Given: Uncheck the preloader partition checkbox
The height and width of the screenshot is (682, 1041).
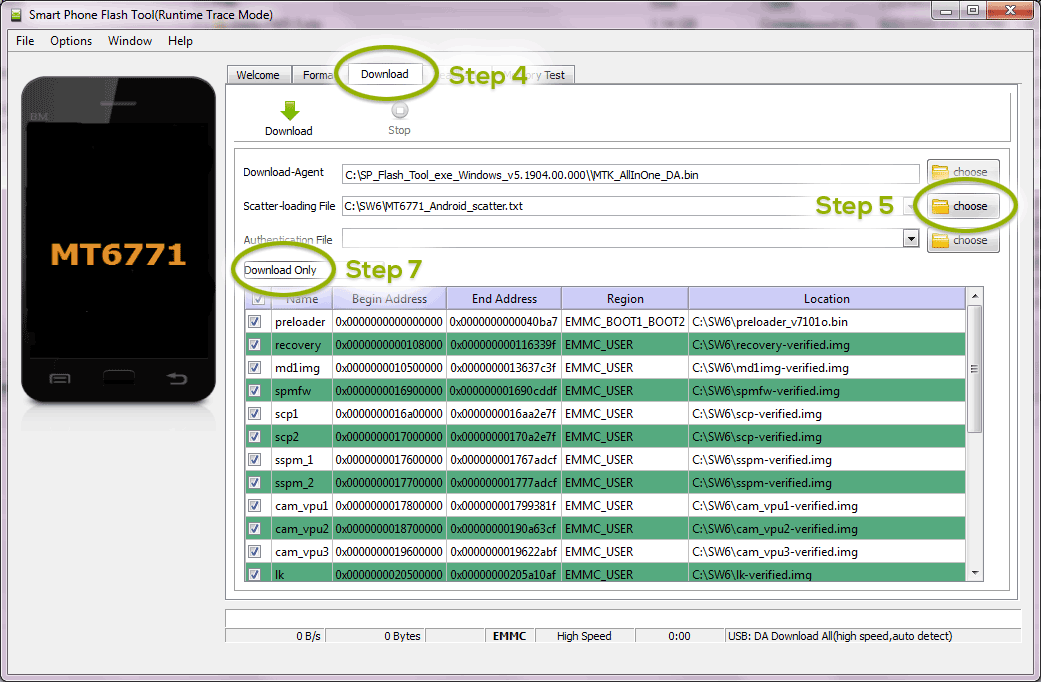Looking at the screenshot, I should [x=255, y=321].
